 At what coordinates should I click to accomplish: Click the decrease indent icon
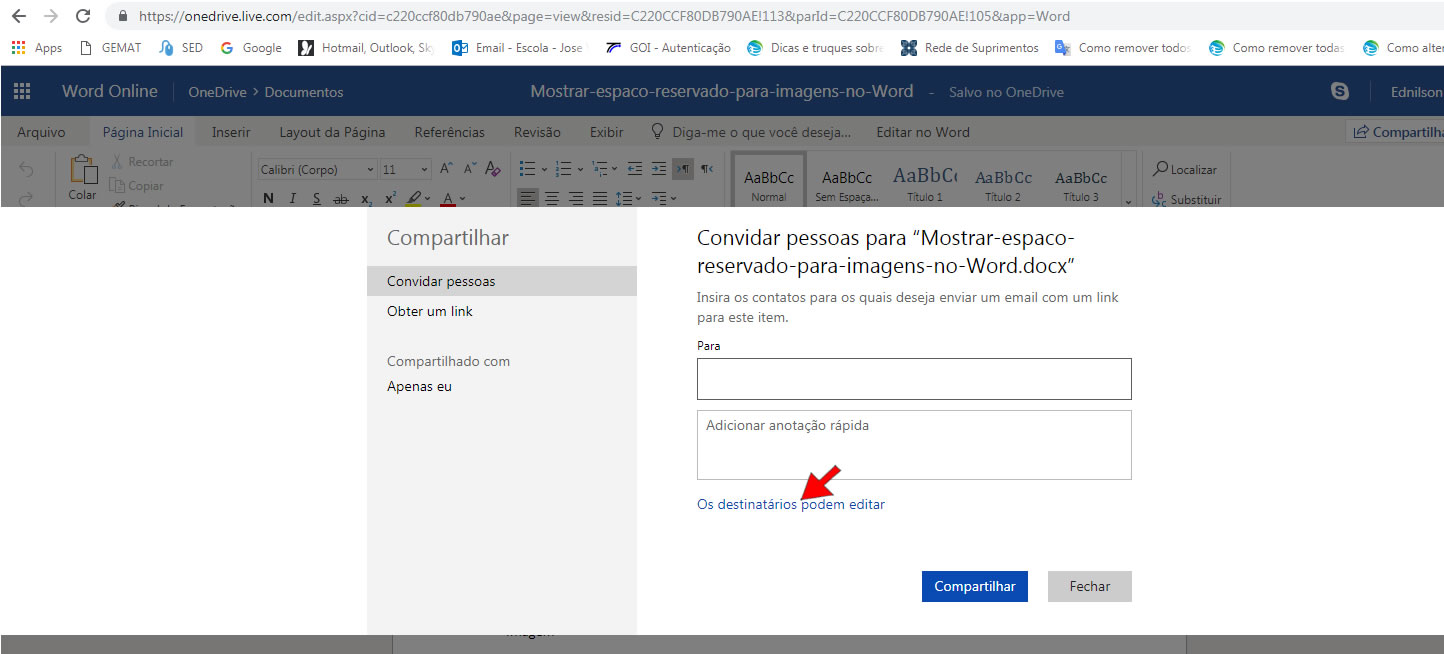pos(634,169)
